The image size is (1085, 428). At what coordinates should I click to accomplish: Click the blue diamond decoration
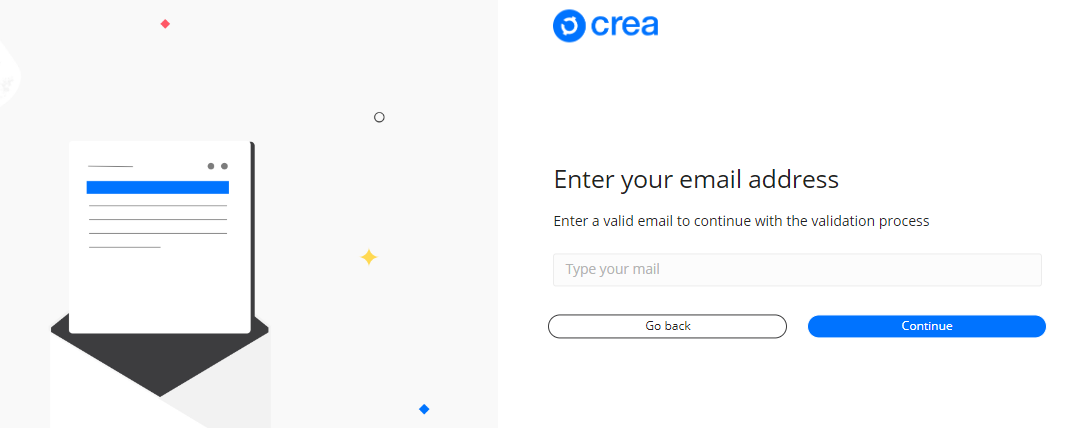coord(424,409)
